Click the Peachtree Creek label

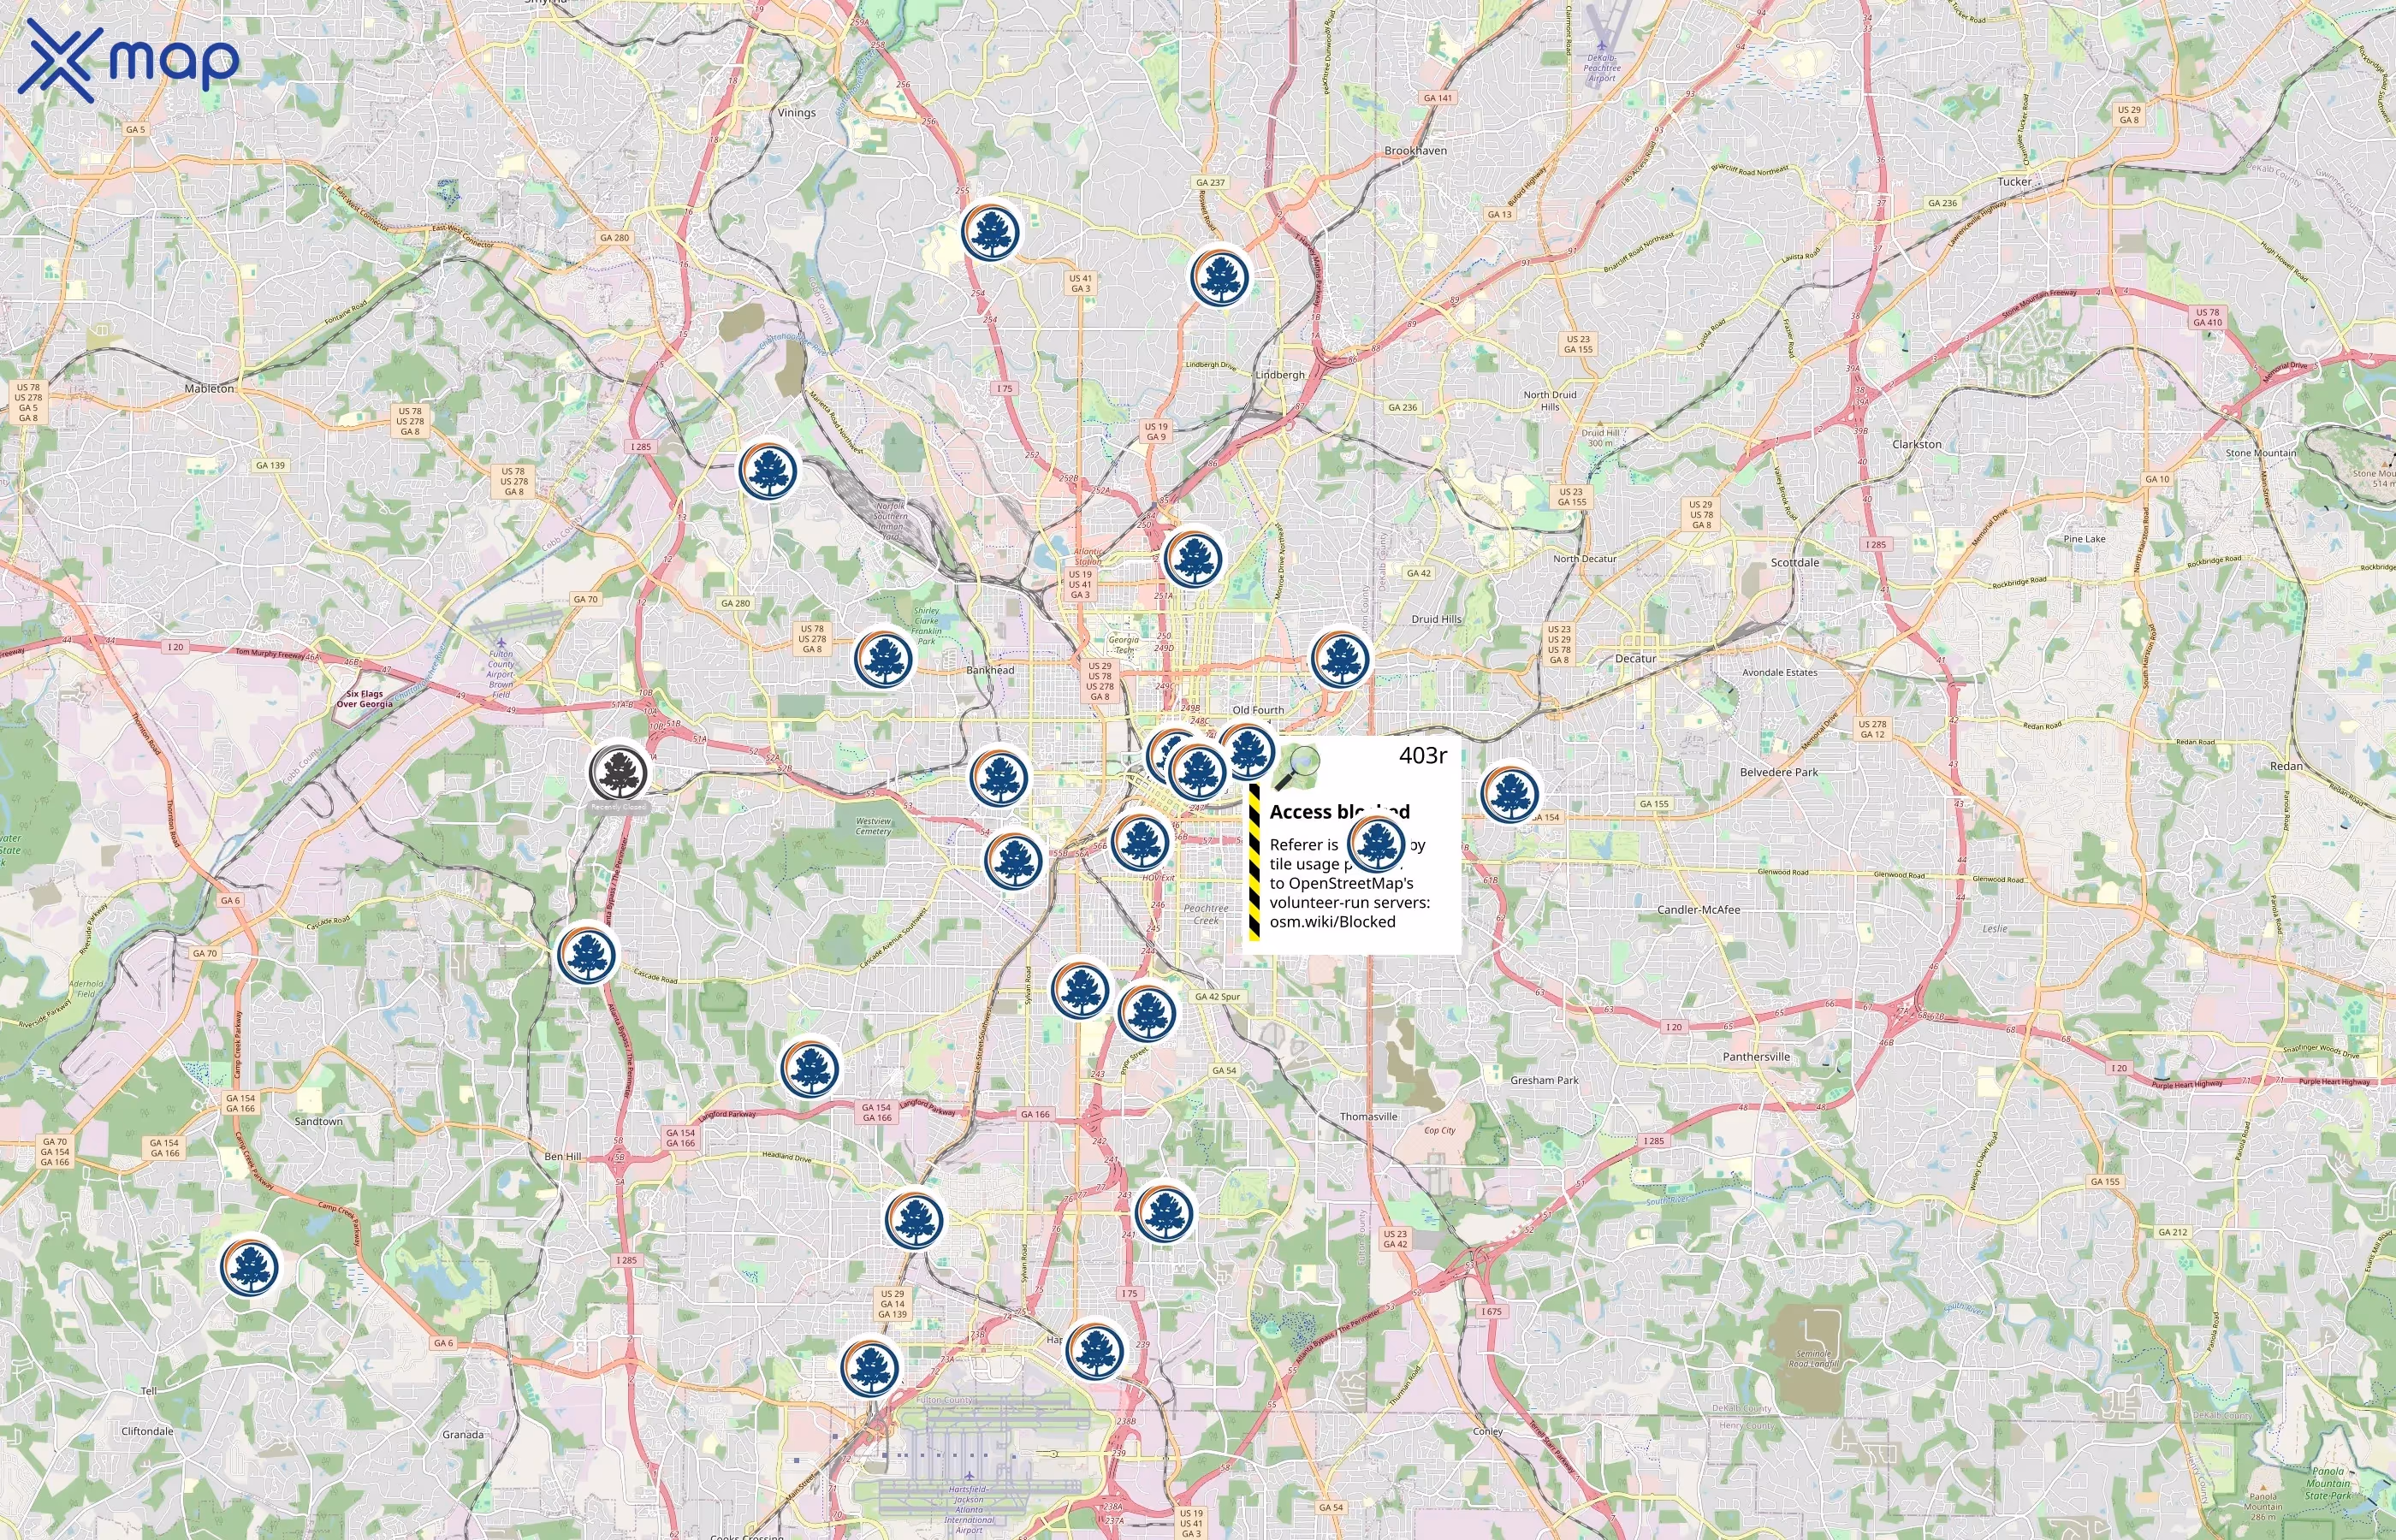point(1206,914)
